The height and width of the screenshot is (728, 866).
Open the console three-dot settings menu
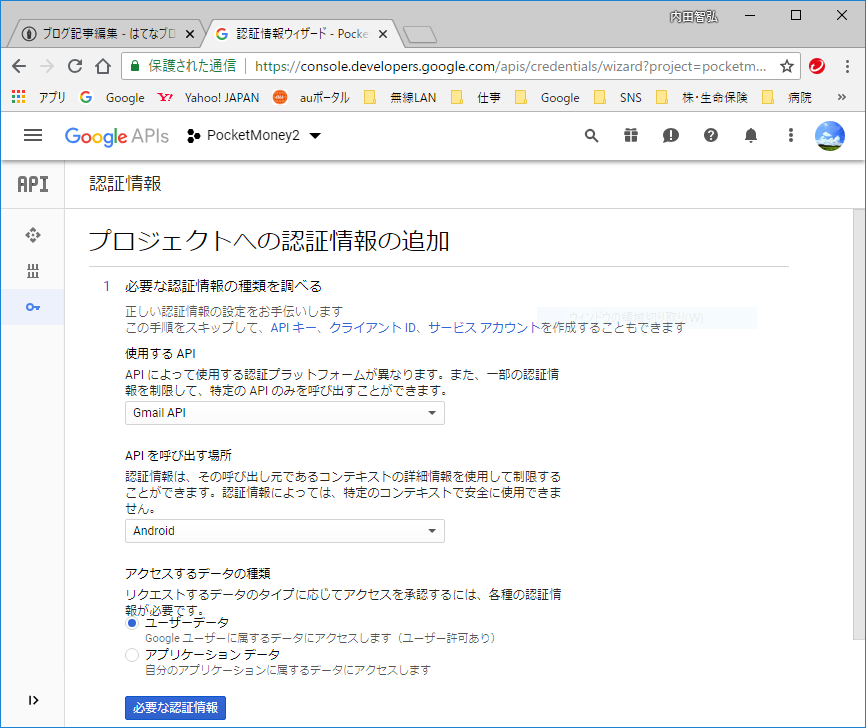pyautogui.click(x=790, y=135)
